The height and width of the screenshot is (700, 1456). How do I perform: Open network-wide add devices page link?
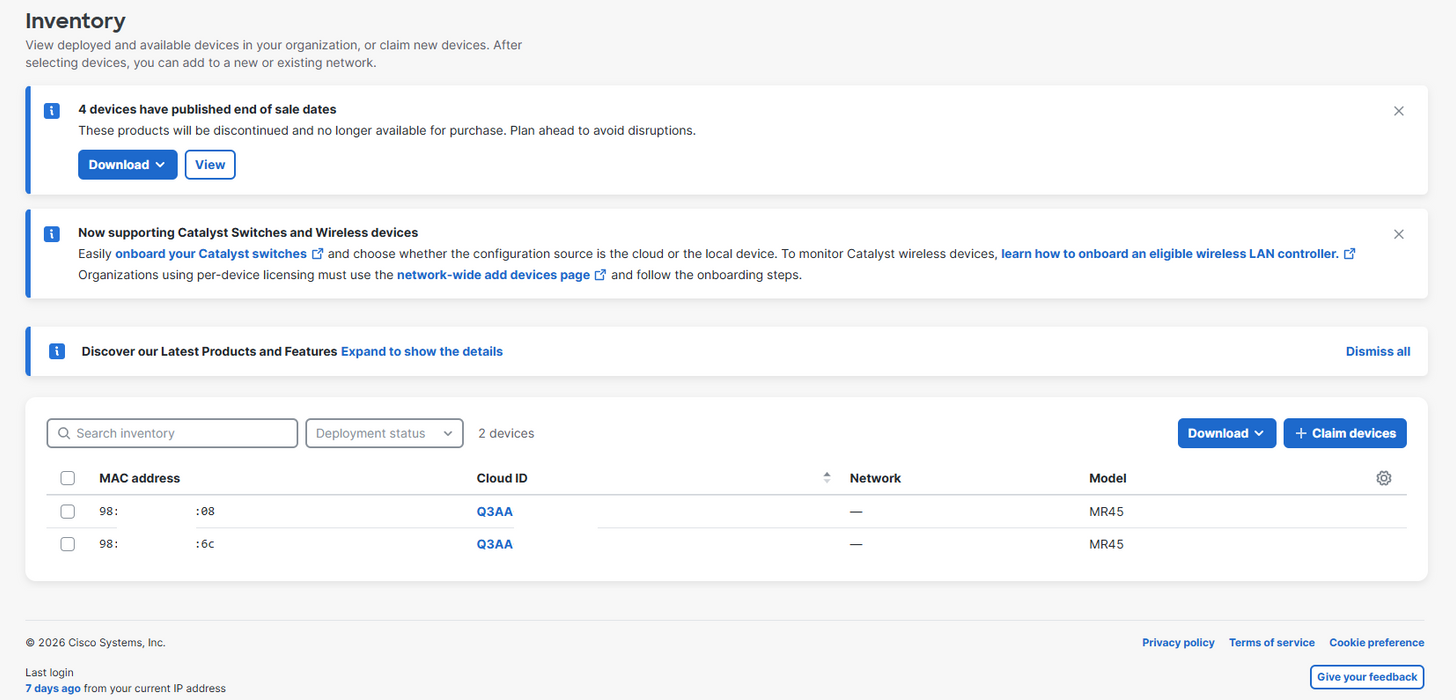[493, 275]
